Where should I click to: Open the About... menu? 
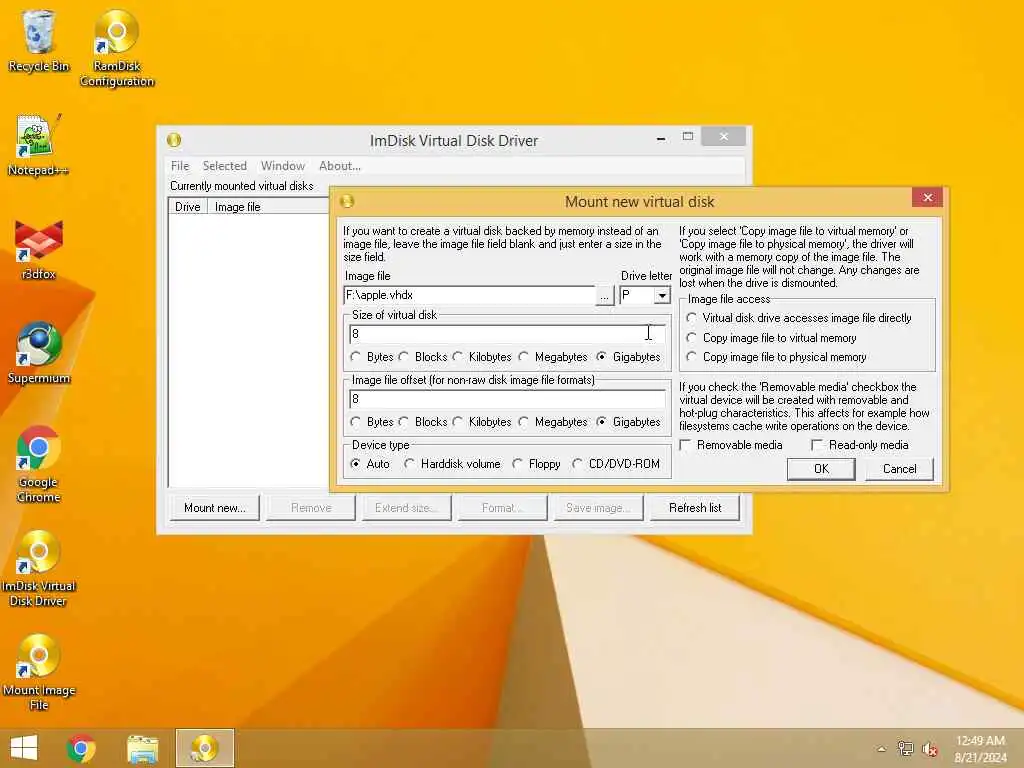click(x=340, y=166)
